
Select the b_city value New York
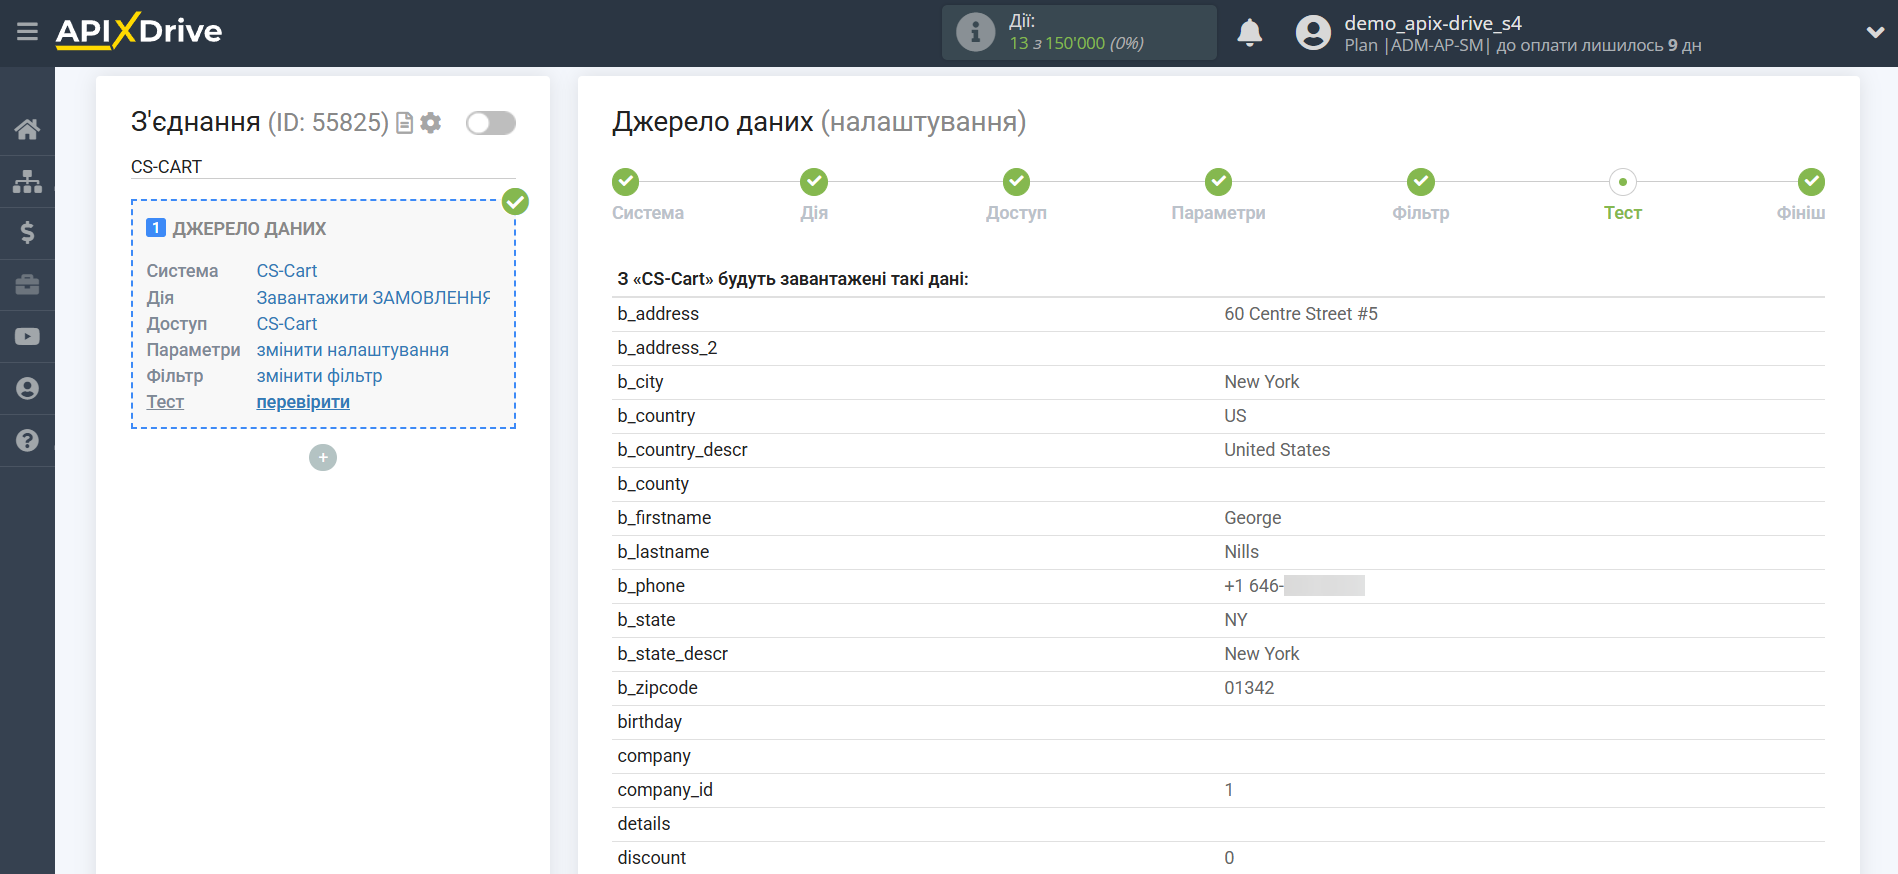point(1262,382)
